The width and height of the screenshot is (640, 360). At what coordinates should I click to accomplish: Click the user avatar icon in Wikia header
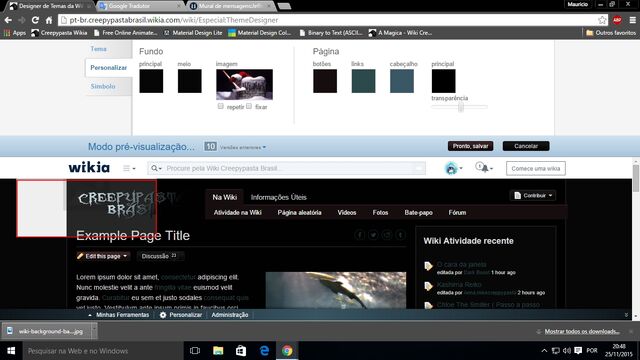(451, 168)
